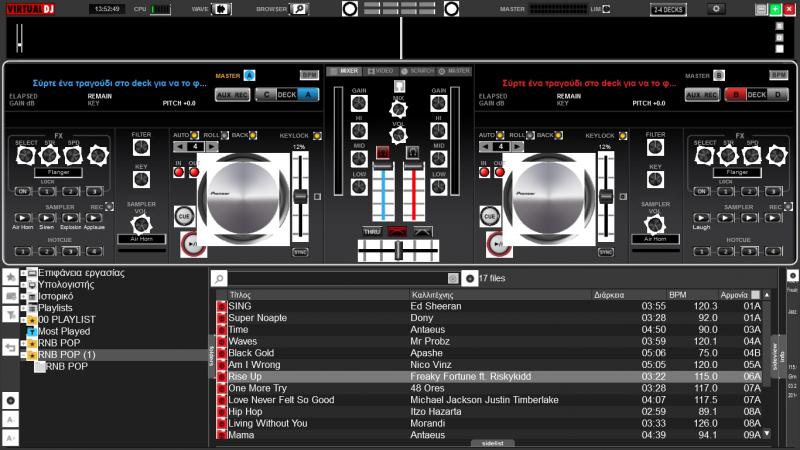800x450 pixels.
Task: Click the left deck AUX REC button
Action: pyautogui.click(x=232, y=95)
